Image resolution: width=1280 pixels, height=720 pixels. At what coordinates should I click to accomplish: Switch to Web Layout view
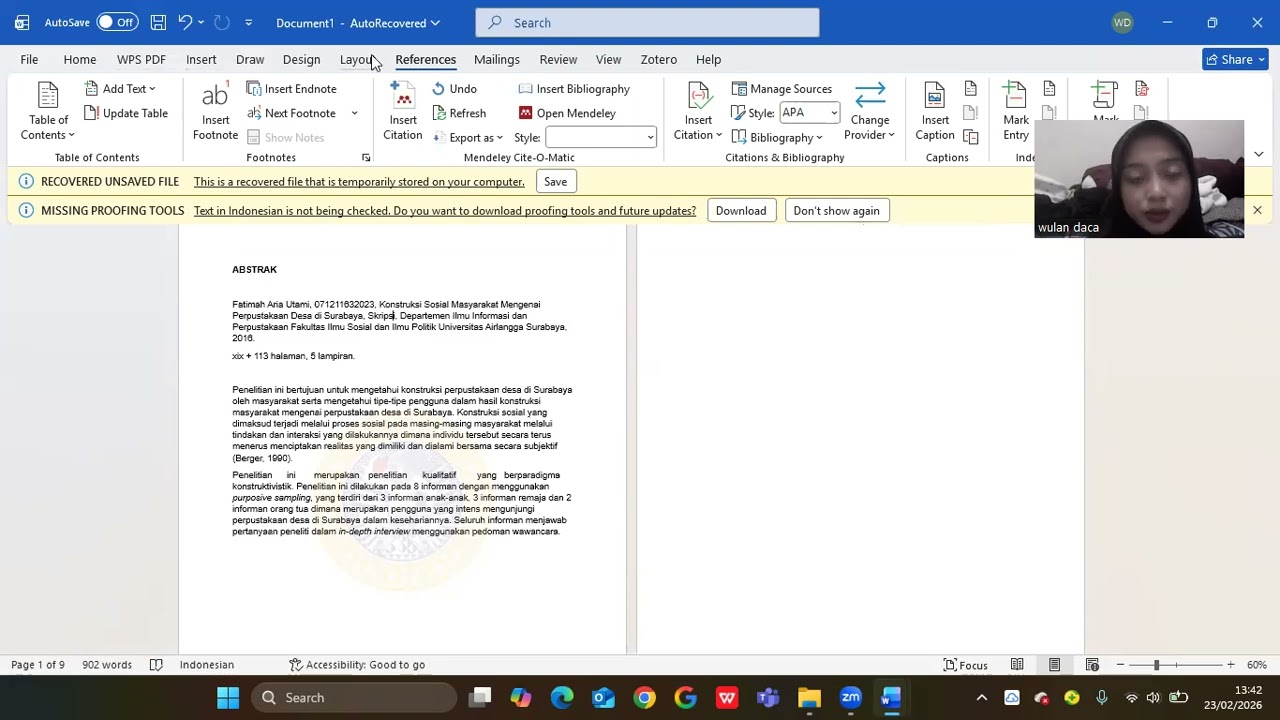[1092, 665]
